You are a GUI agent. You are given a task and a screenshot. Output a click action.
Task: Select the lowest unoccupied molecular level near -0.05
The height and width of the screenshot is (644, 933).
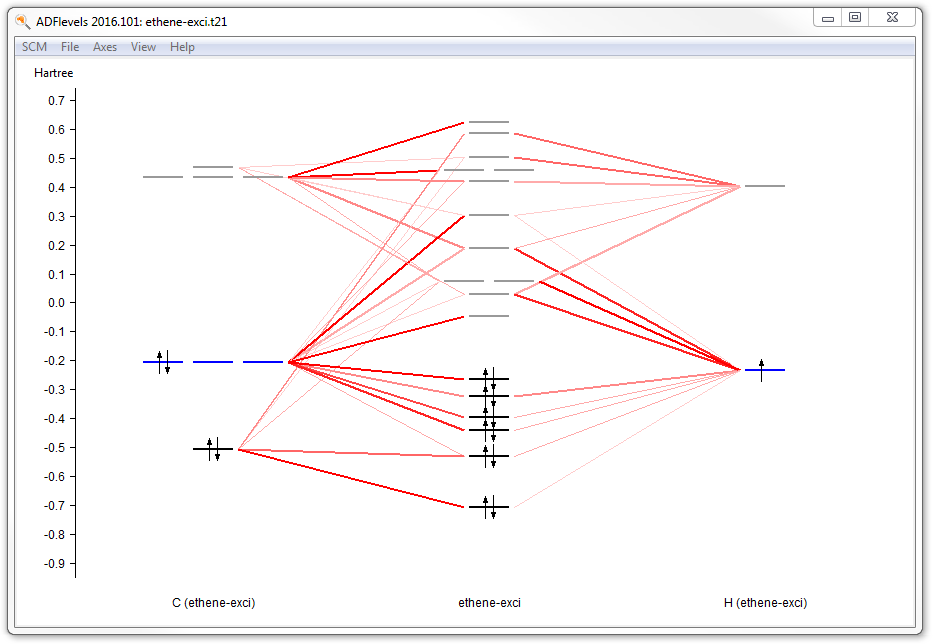pyautogui.click(x=489, y=316)
